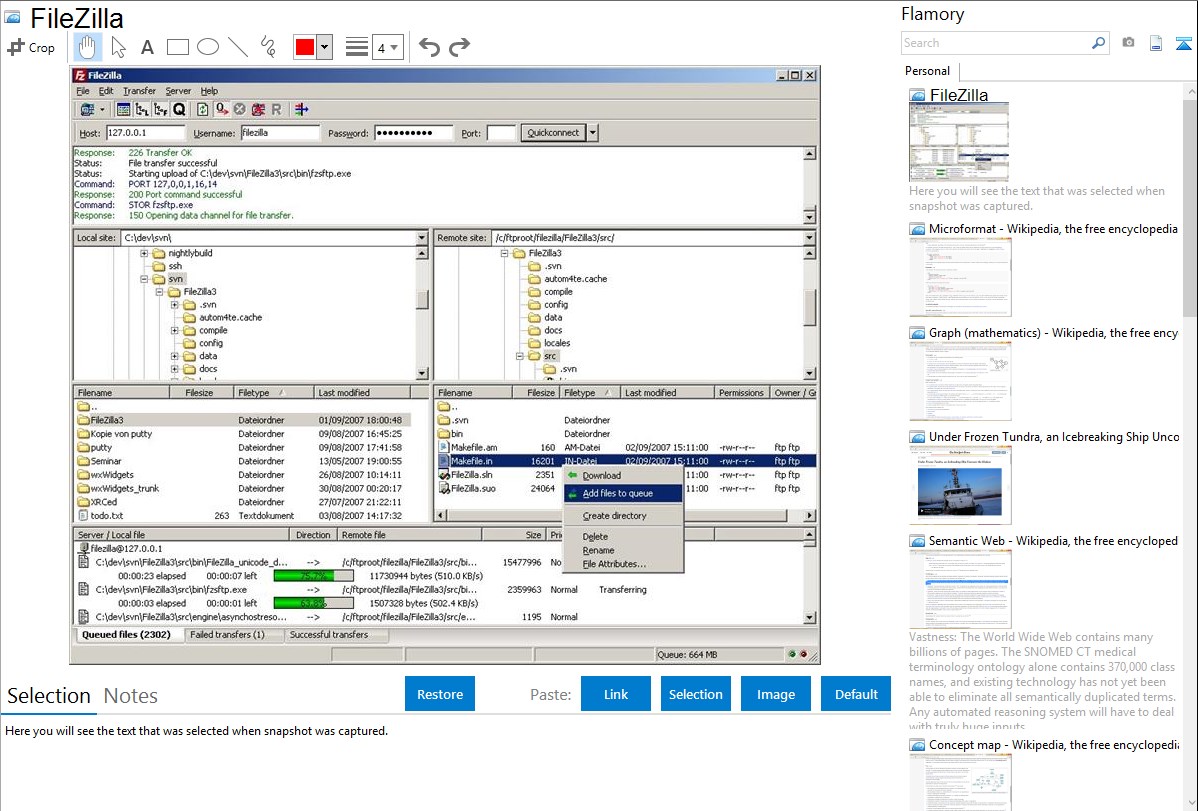Click the 75.7% transfer progress bar
Viewport: 1198px width, 811px height.
click(313, 576)
